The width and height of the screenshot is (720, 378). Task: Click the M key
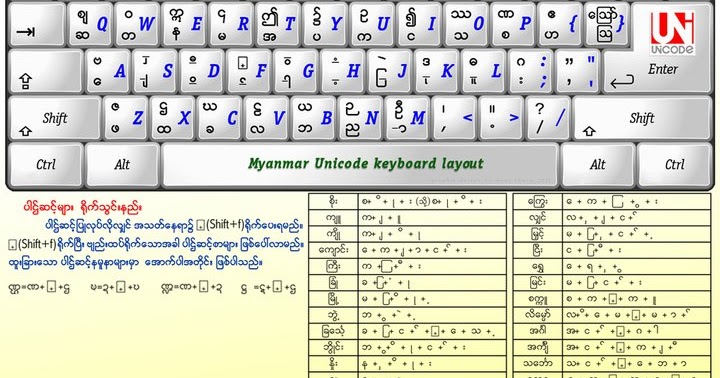point(408,118)
